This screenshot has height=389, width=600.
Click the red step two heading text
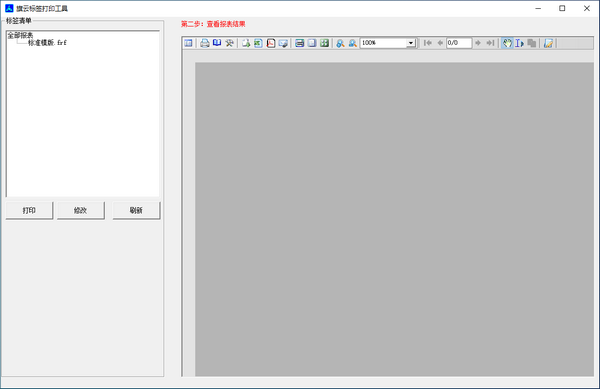click(213, 24)
